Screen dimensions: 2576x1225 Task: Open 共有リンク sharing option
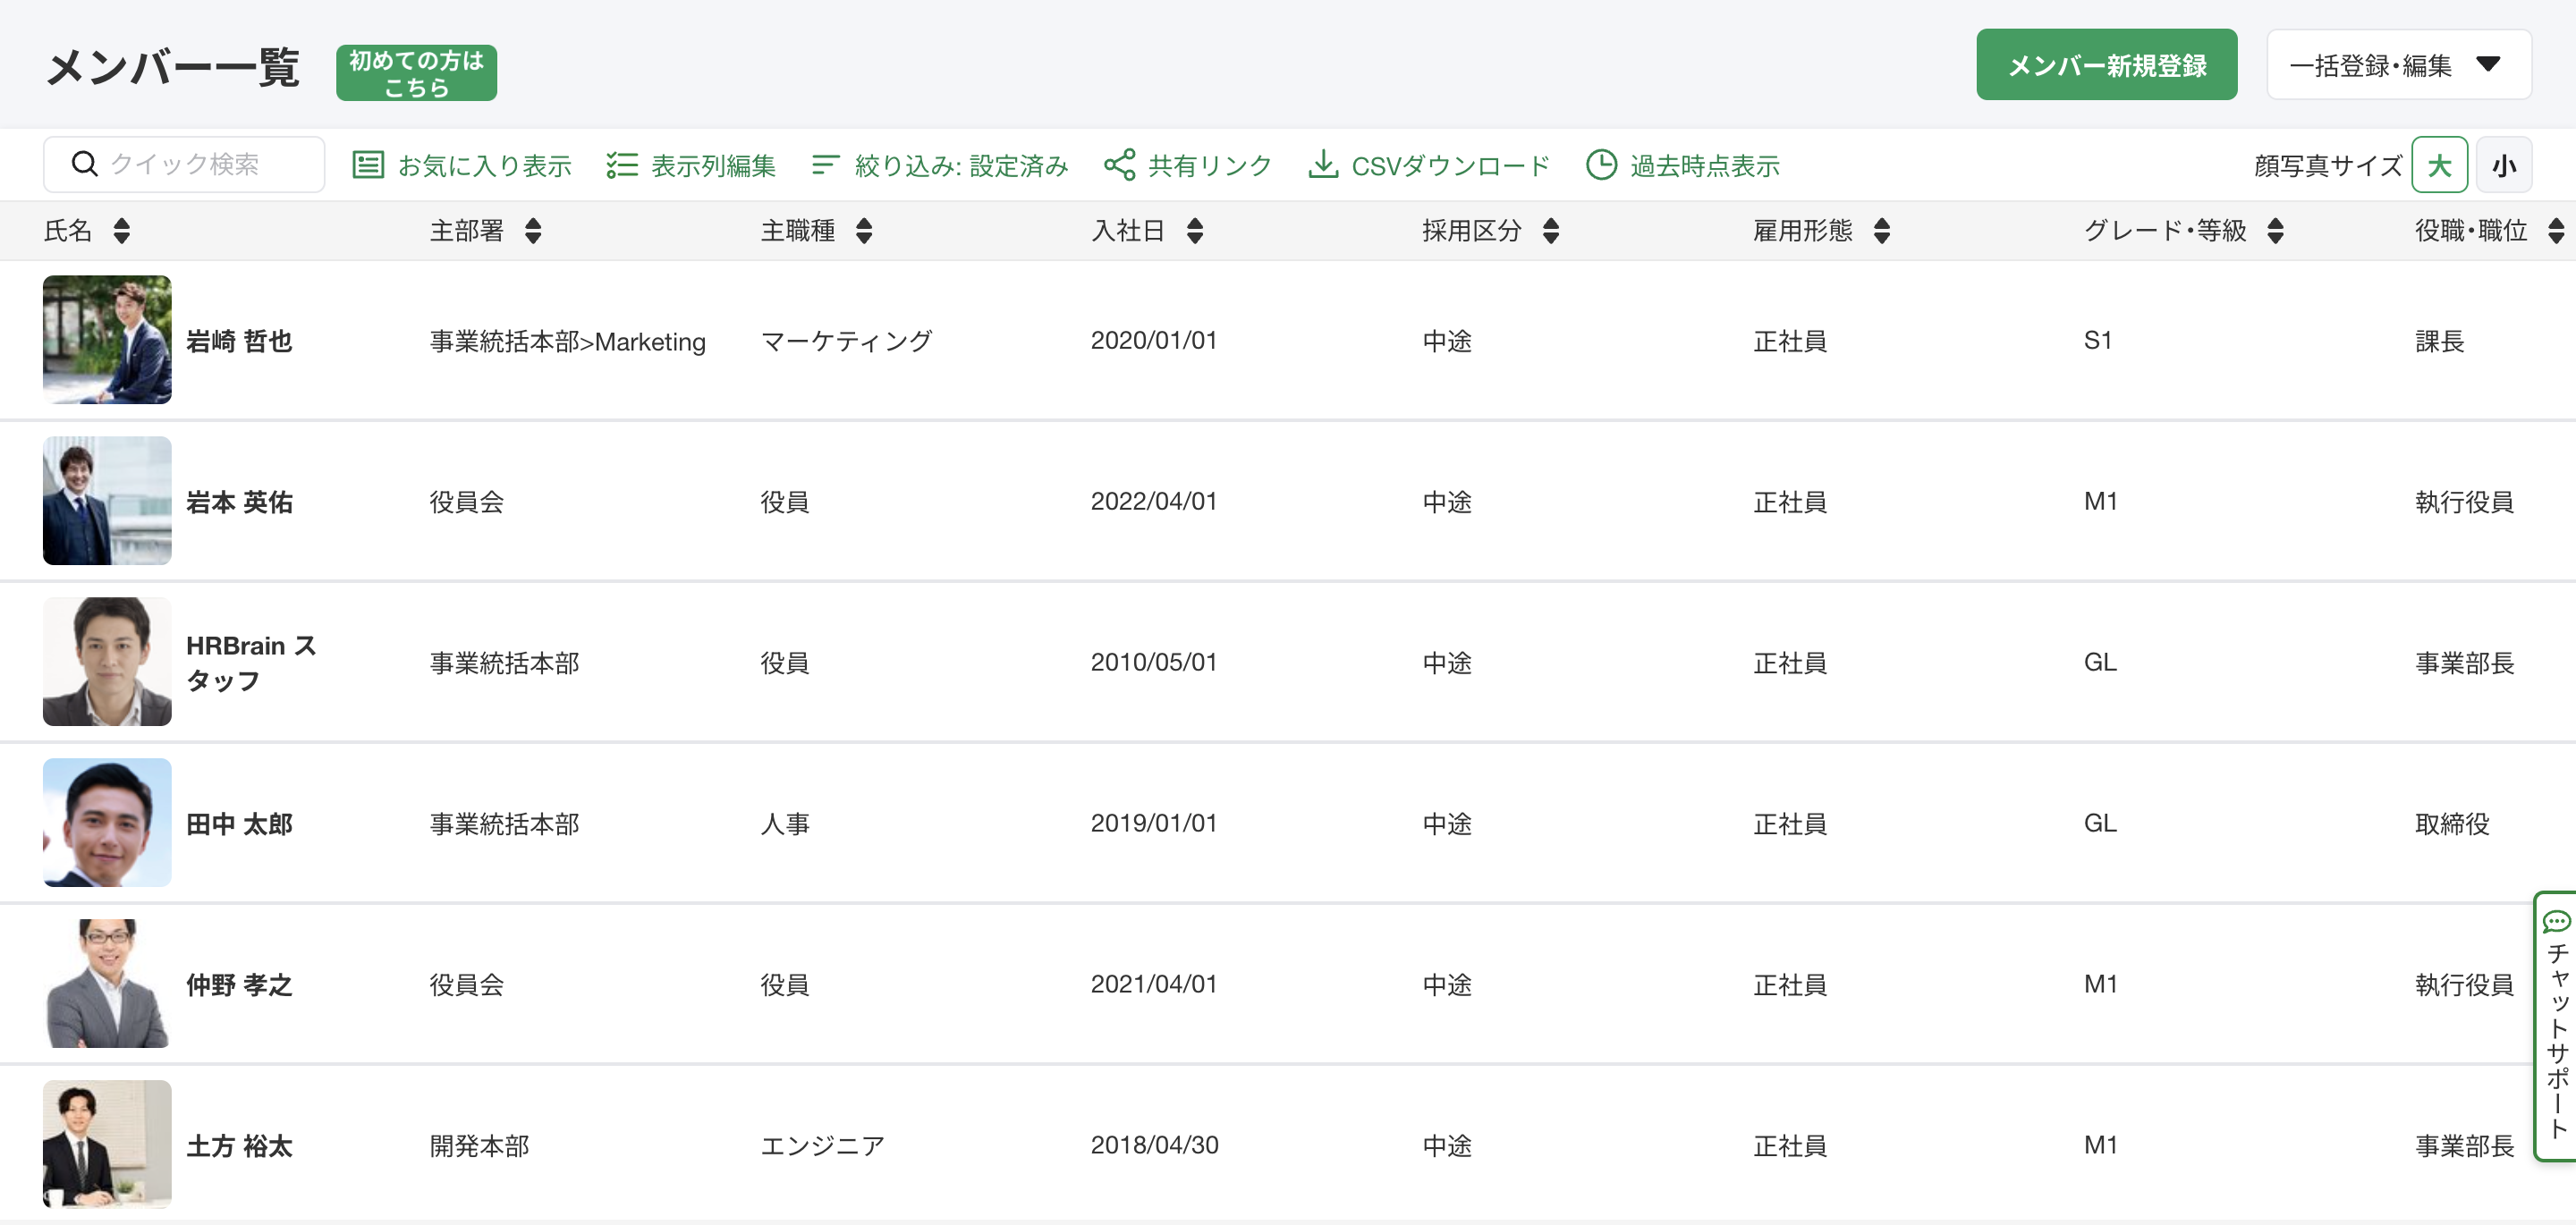(x=1187, y=165)
